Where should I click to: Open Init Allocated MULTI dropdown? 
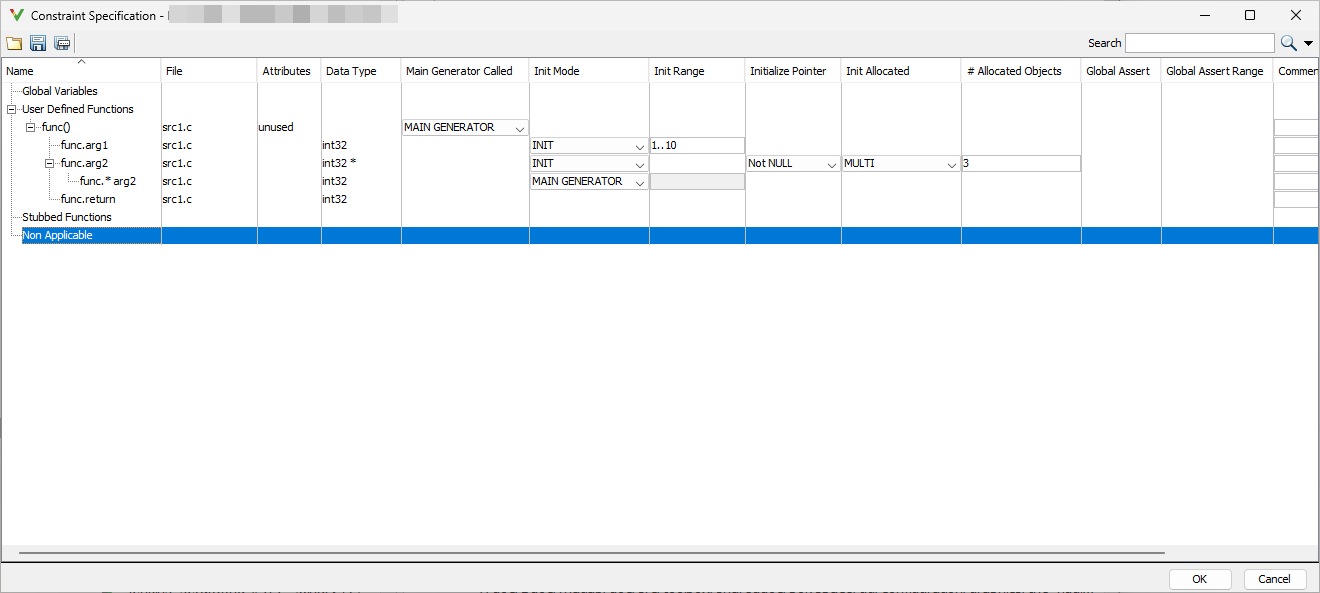(951, 164)
